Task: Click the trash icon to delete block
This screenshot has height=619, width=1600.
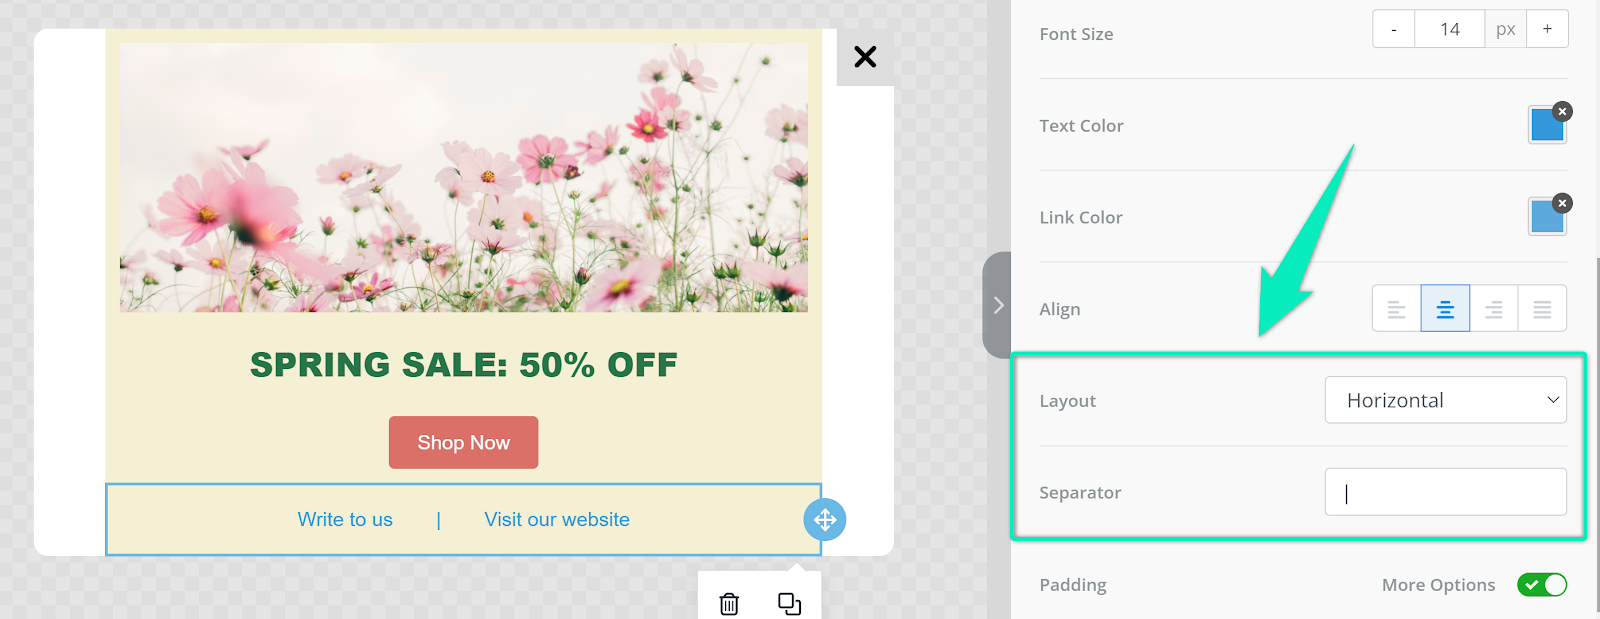Action: coord(729,604)
